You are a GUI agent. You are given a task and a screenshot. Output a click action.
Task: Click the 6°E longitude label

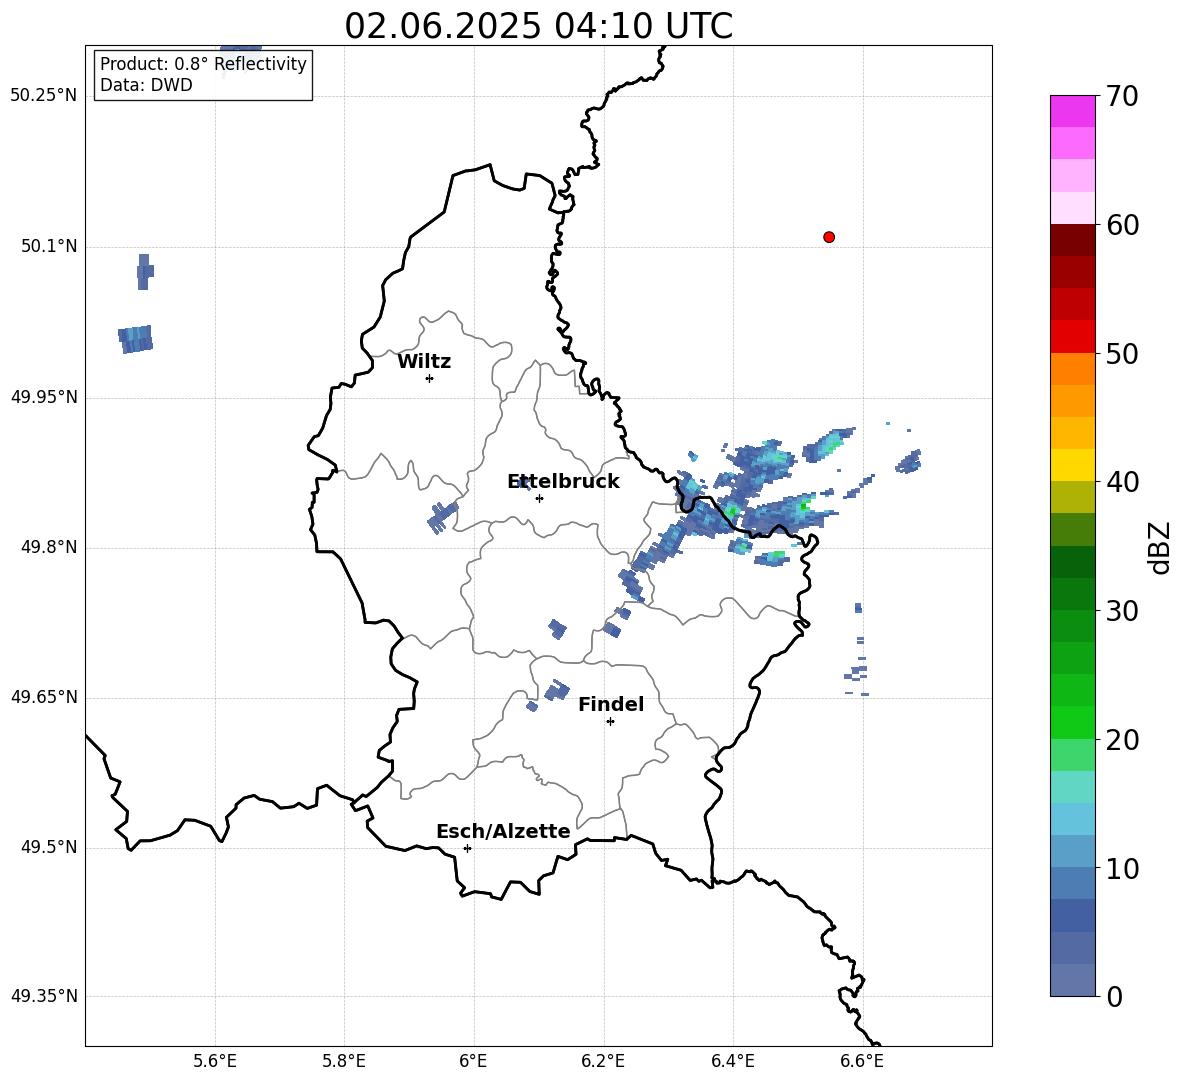coord(473,1061)
